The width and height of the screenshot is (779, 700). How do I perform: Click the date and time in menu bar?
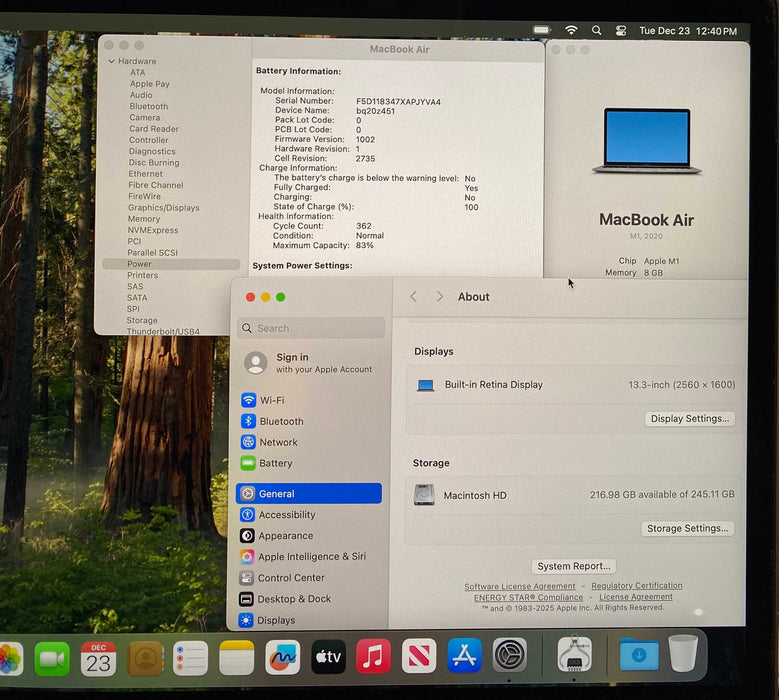688,31
